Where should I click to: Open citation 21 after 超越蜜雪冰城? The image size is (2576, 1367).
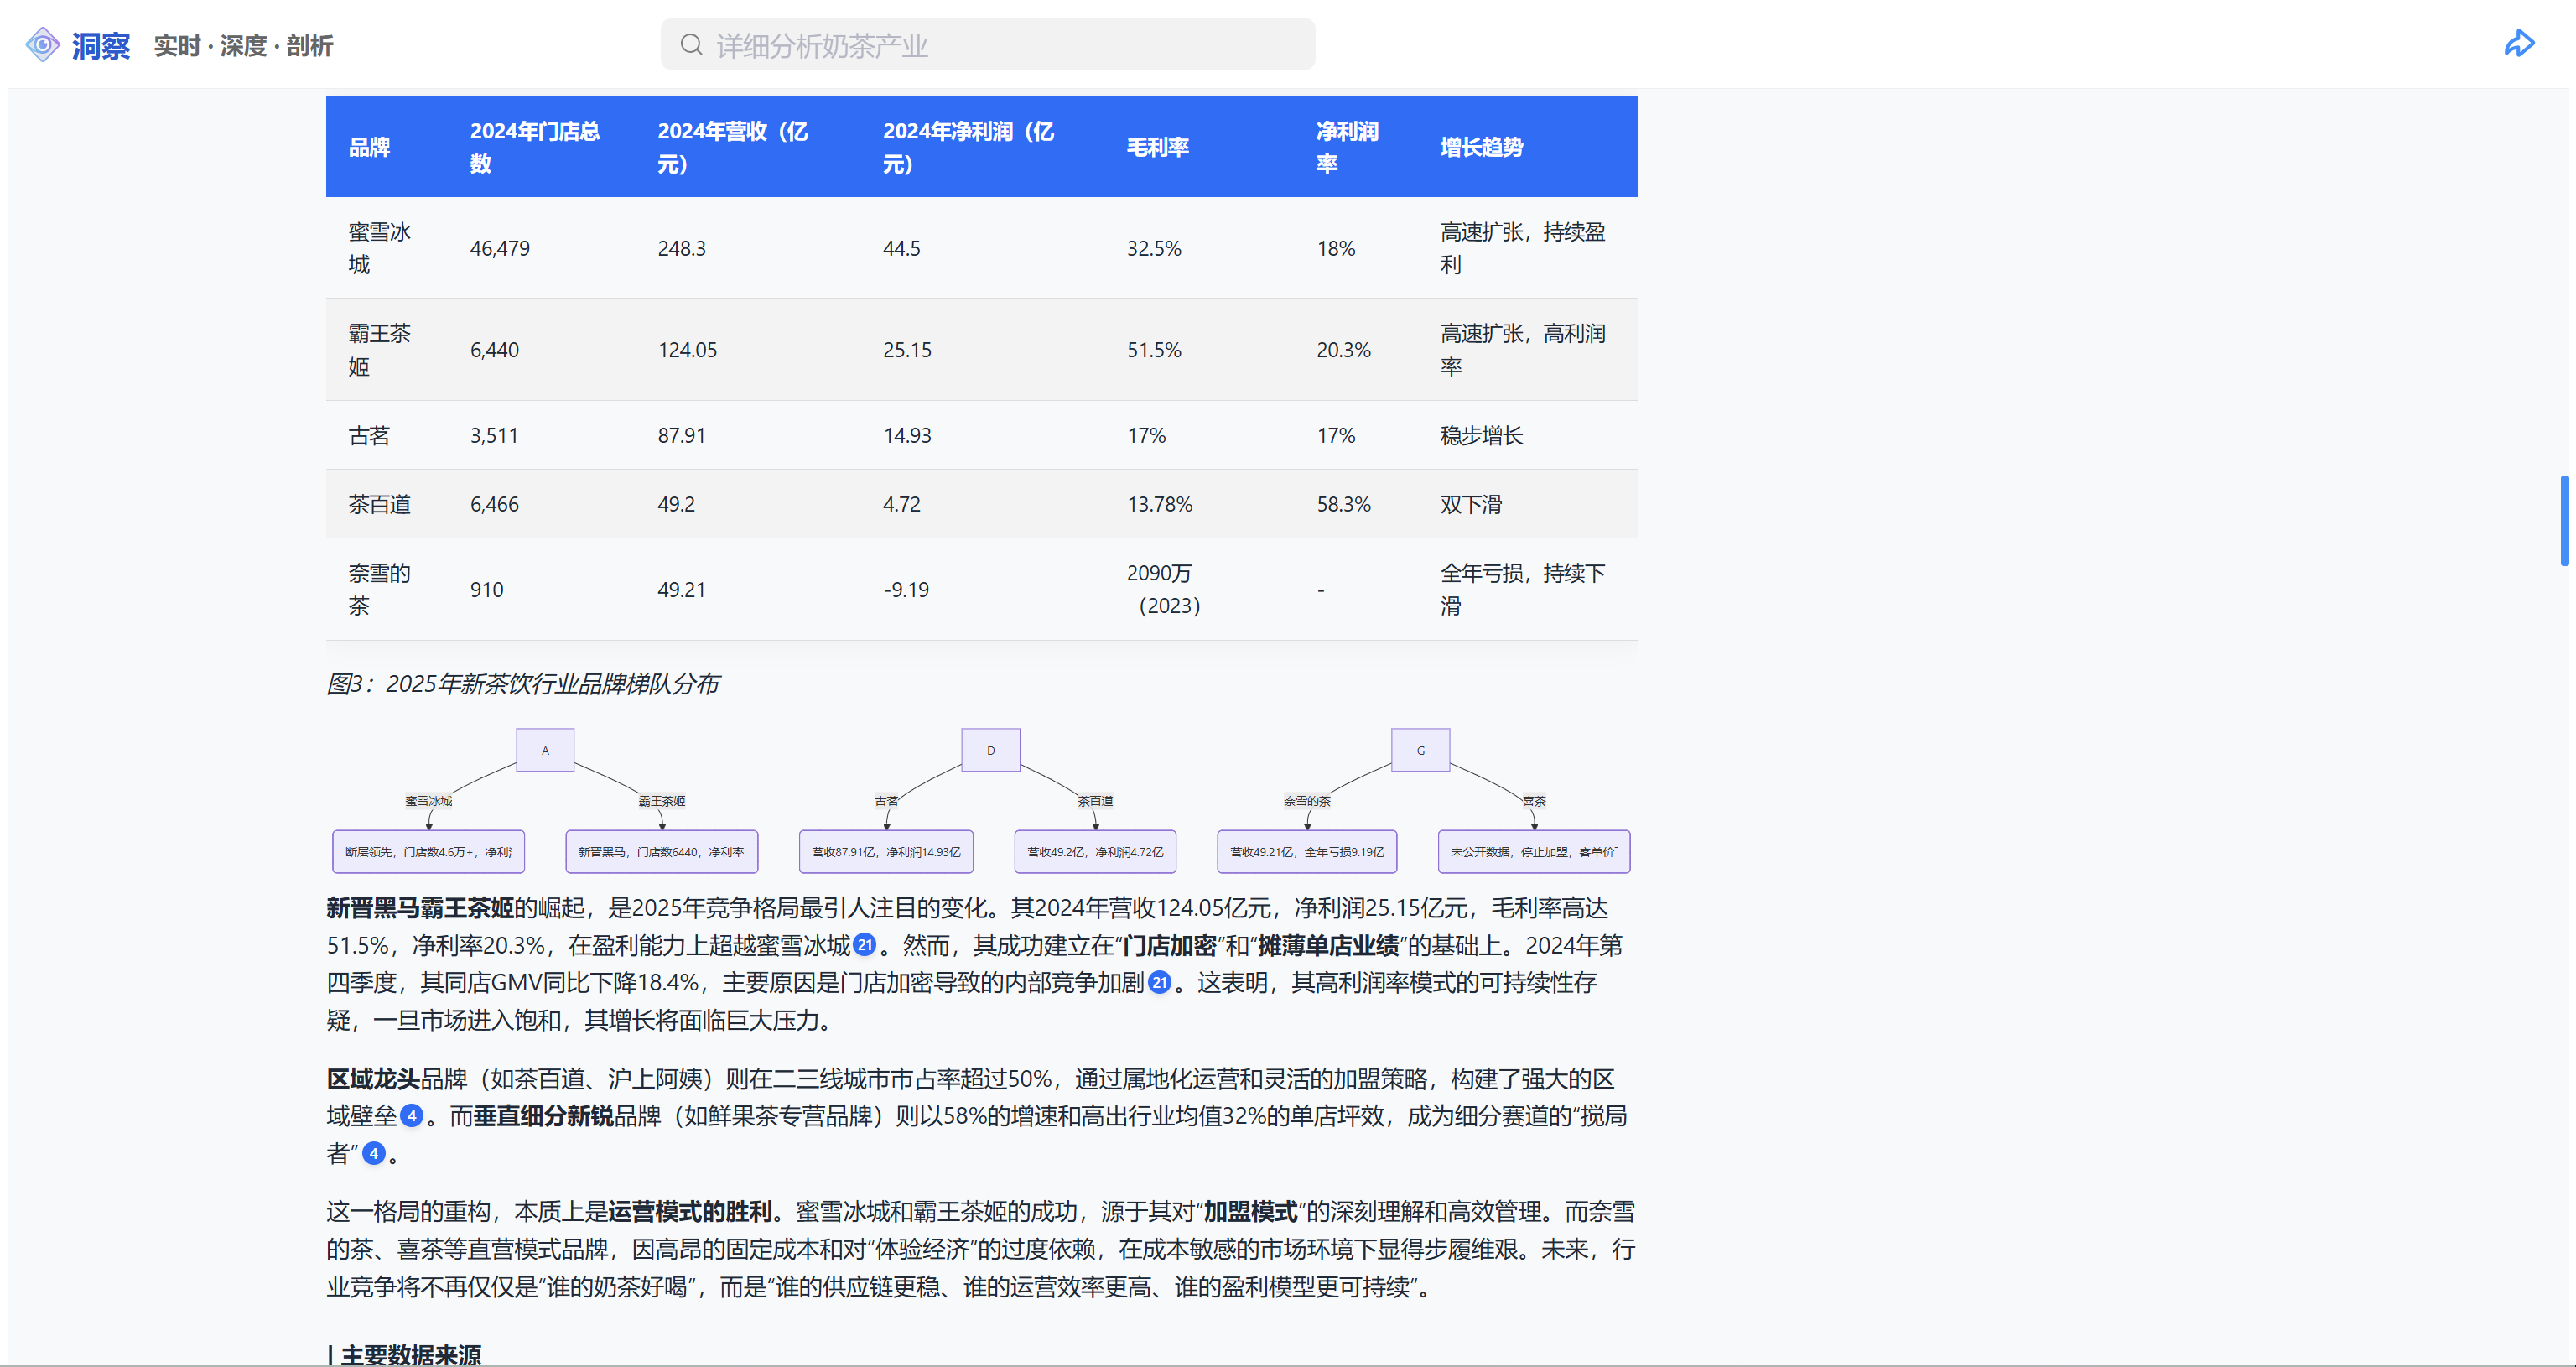[x=865, y=945]
